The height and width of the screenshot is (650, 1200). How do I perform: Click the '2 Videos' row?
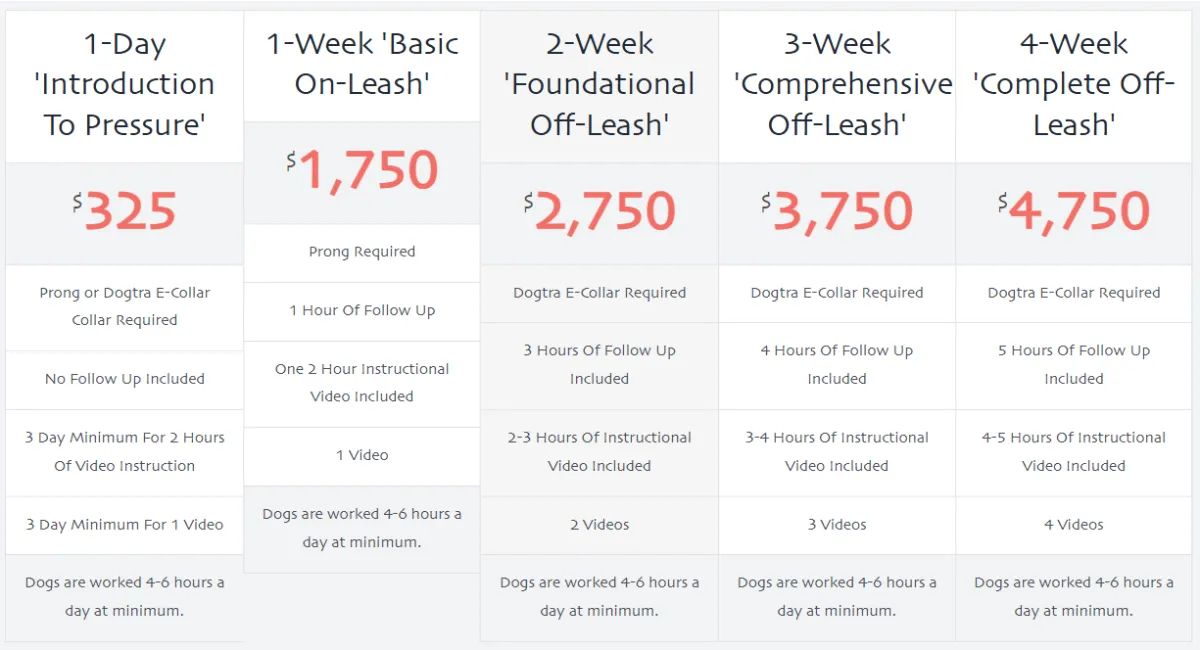pyautogui.click(x=599, y=525)
